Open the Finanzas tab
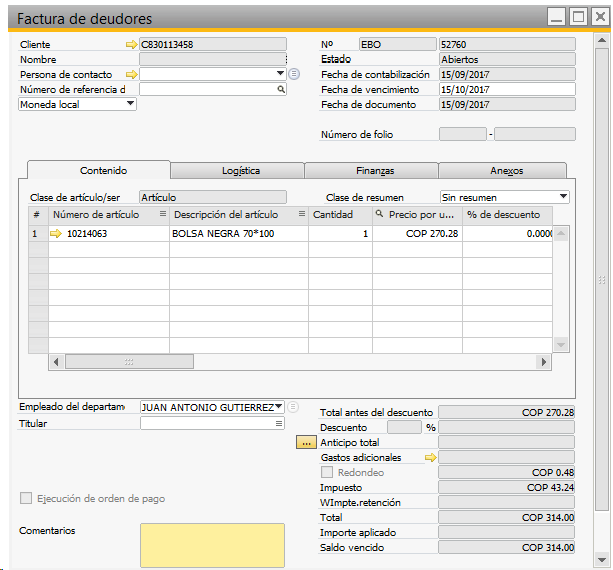 (371, 171)
